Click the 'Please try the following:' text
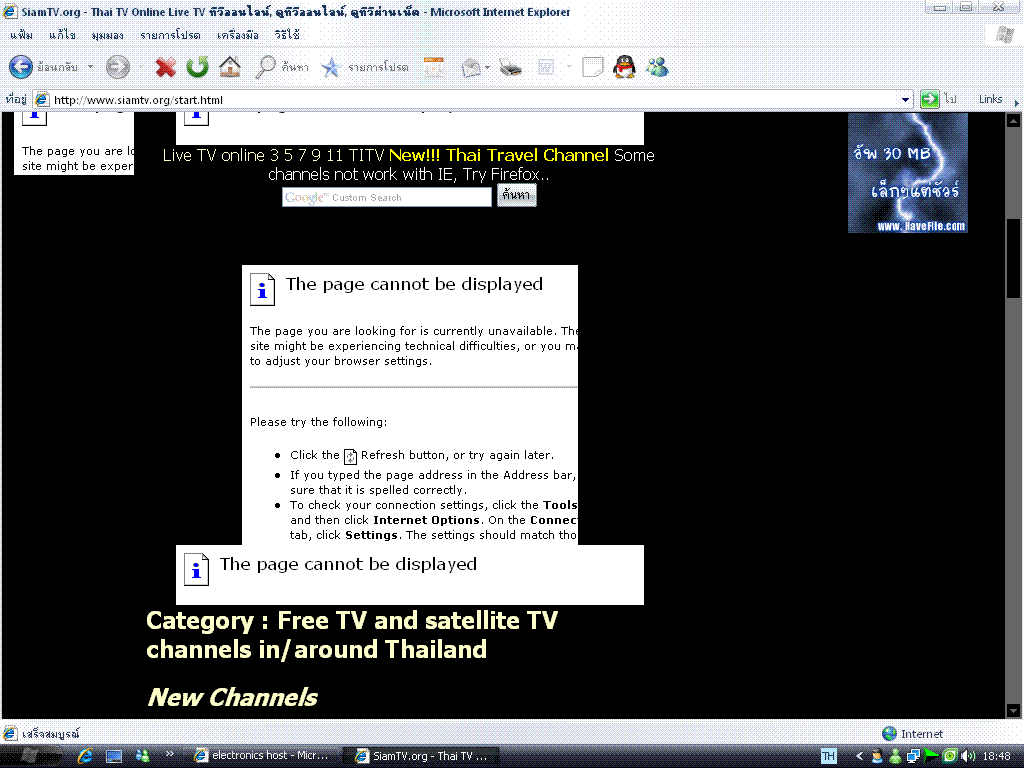The image size is (1024, 768). (x=319, y=422)
